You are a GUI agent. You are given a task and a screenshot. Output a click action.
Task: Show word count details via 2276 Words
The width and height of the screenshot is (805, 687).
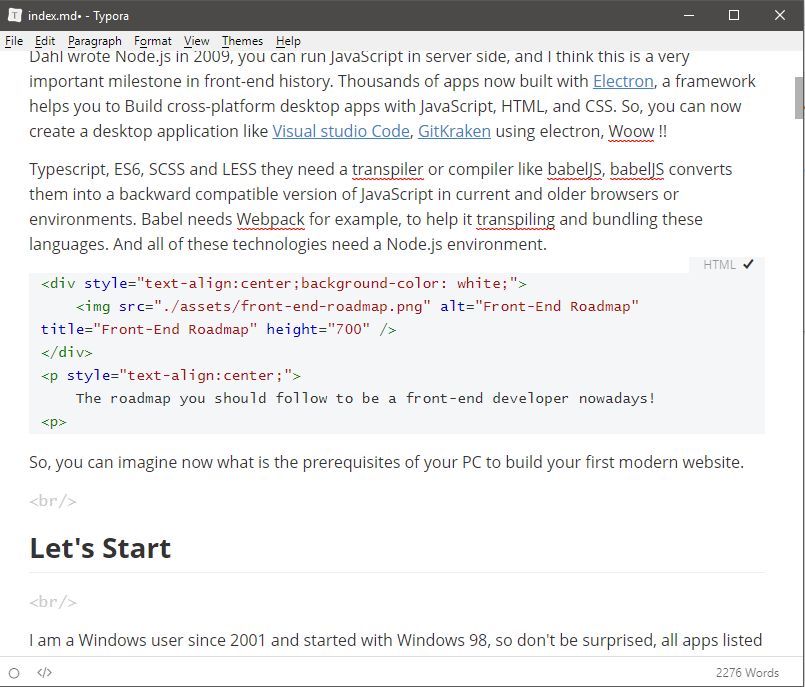[x=747, y=673]
